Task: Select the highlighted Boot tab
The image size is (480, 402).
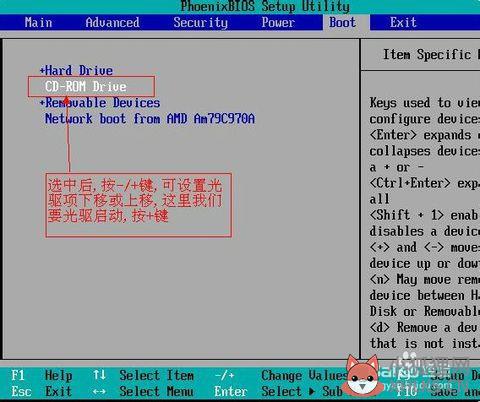Action: (342, 22)
